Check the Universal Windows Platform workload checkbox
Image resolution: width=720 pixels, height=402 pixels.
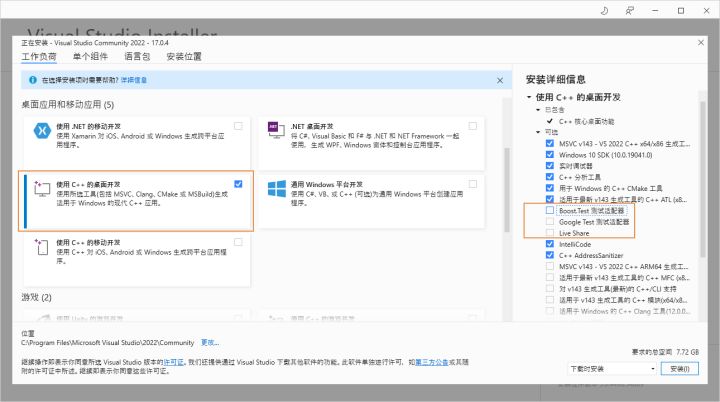click(472, 184)
